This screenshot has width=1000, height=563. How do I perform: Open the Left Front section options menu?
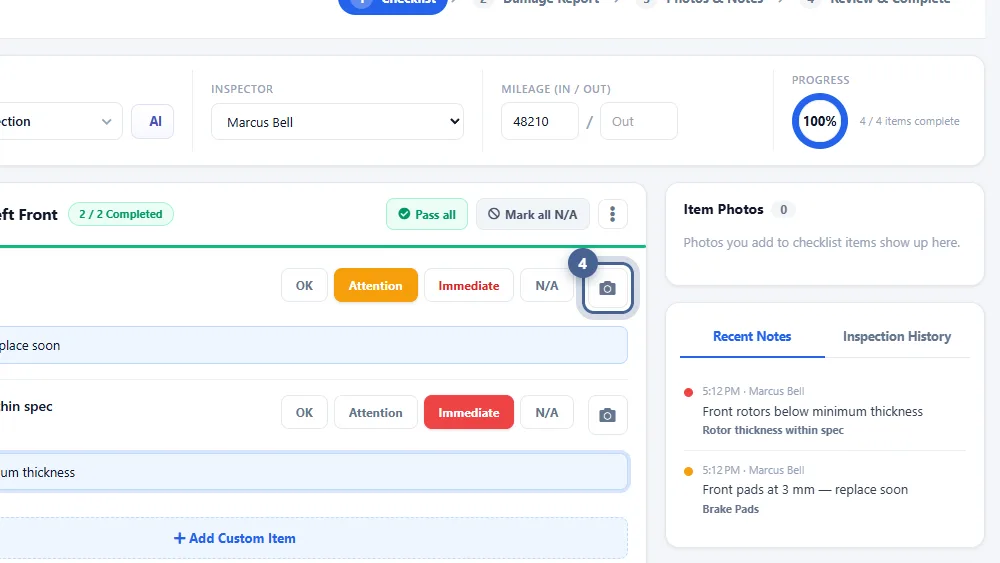point(612,214)
